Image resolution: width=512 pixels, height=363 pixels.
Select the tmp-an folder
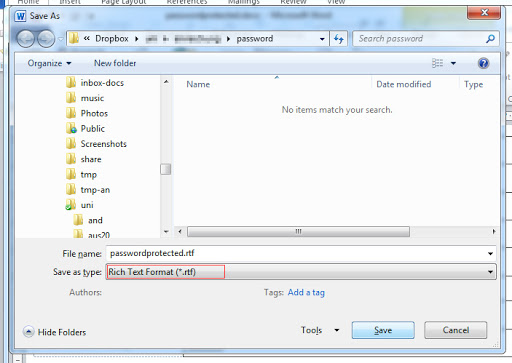[95, 190]
